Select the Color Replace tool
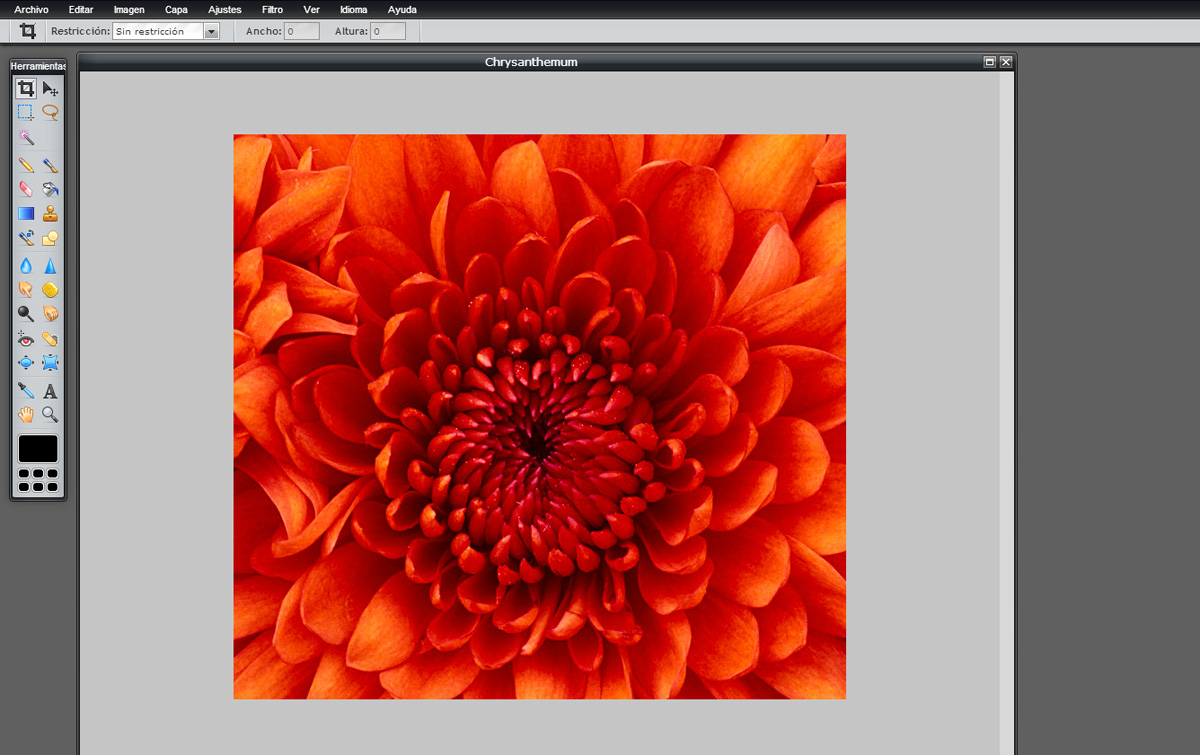 click(26, 238)
